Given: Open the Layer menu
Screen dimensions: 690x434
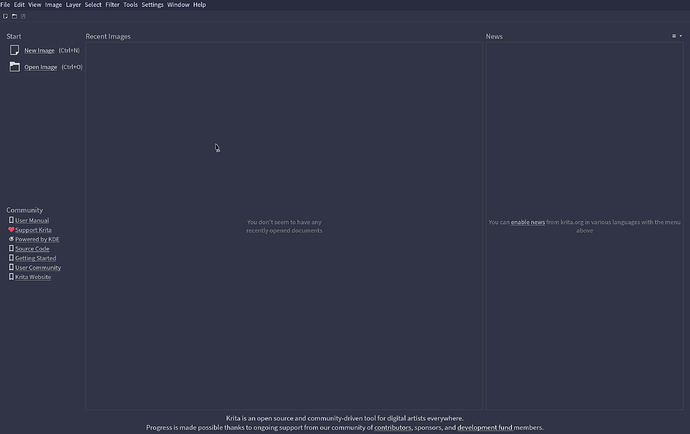Looking at the screenshot, I should (x=73, y=5).
